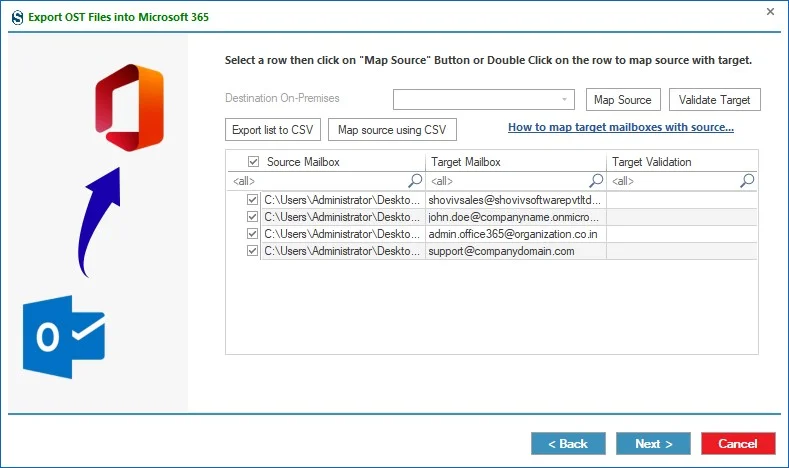The image size is (789, 468).
Task: Select source path cell in support row
Action: 343,251
